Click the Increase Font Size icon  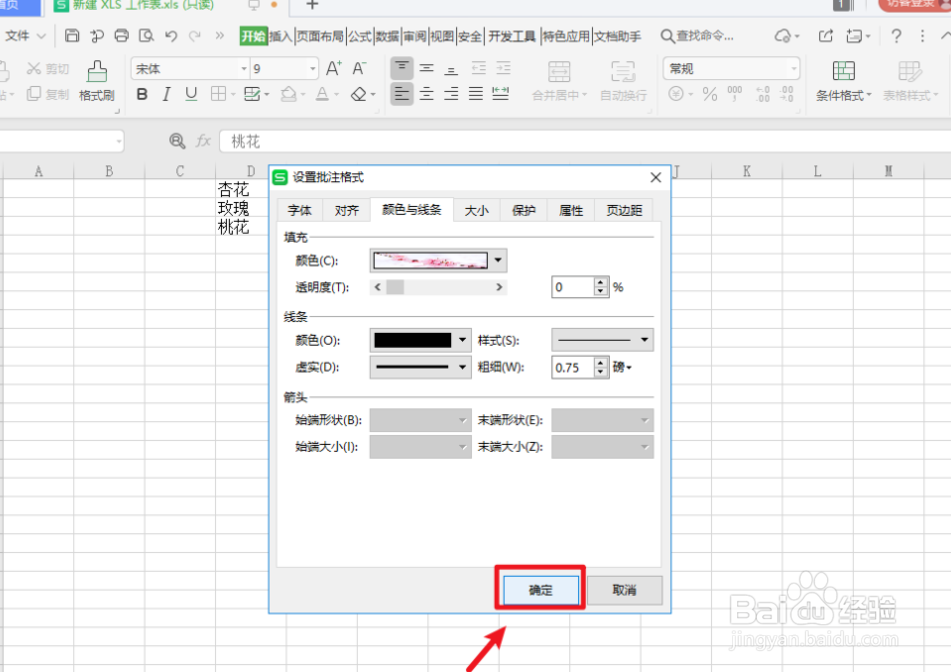(x=334, y=68)
